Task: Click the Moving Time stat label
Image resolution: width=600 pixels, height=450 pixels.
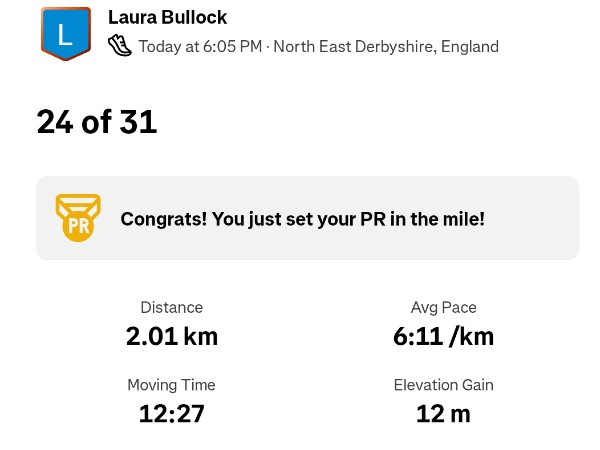Action: tap(171, 385)
